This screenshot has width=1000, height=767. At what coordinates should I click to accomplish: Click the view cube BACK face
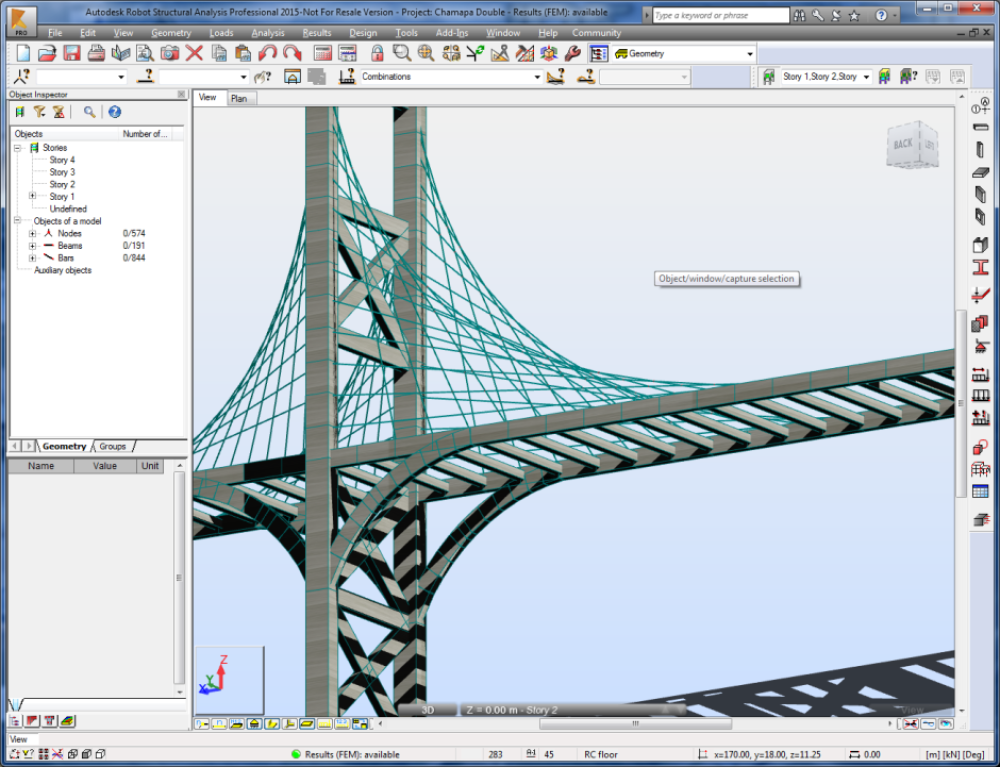tap(903, 145)
